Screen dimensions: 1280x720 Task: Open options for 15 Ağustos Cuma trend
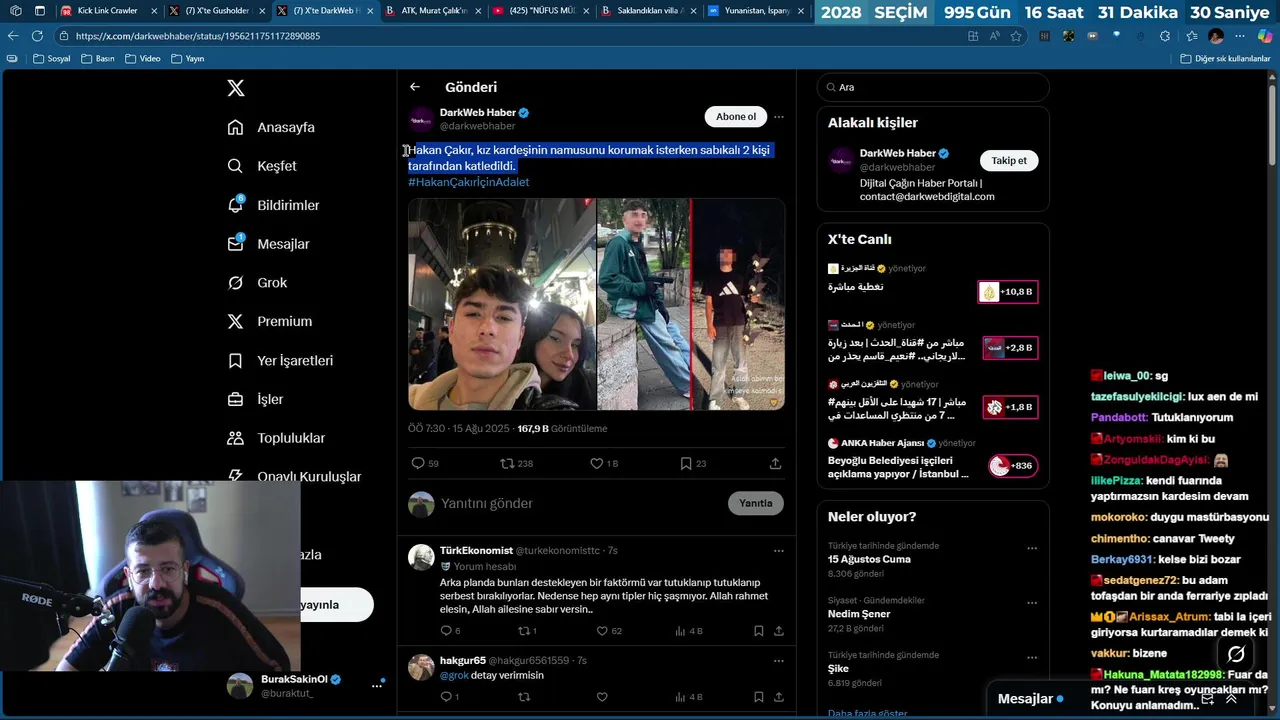(1032, 549)
